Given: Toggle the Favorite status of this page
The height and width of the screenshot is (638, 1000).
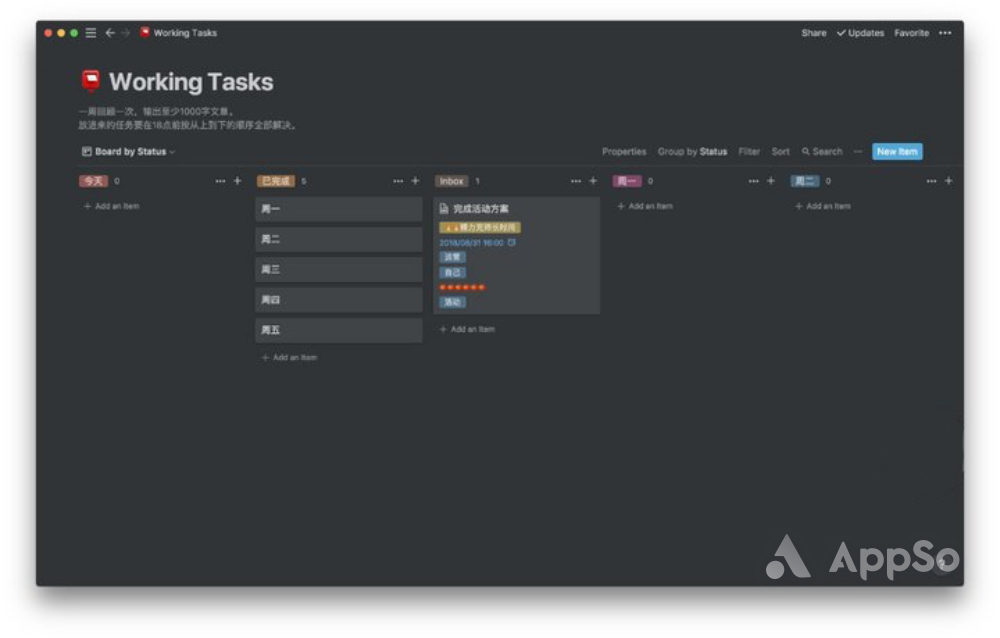Looking at the screenshot, I should point(911,33).
